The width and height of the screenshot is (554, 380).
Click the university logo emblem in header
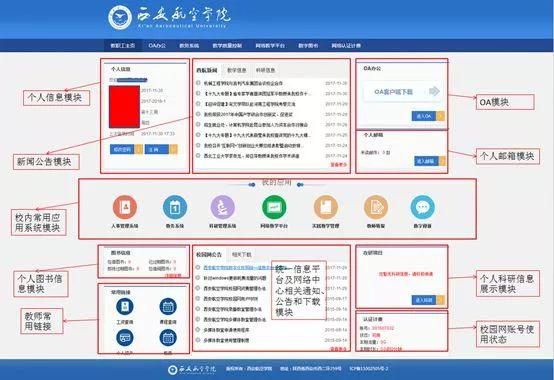coord(120,17)
